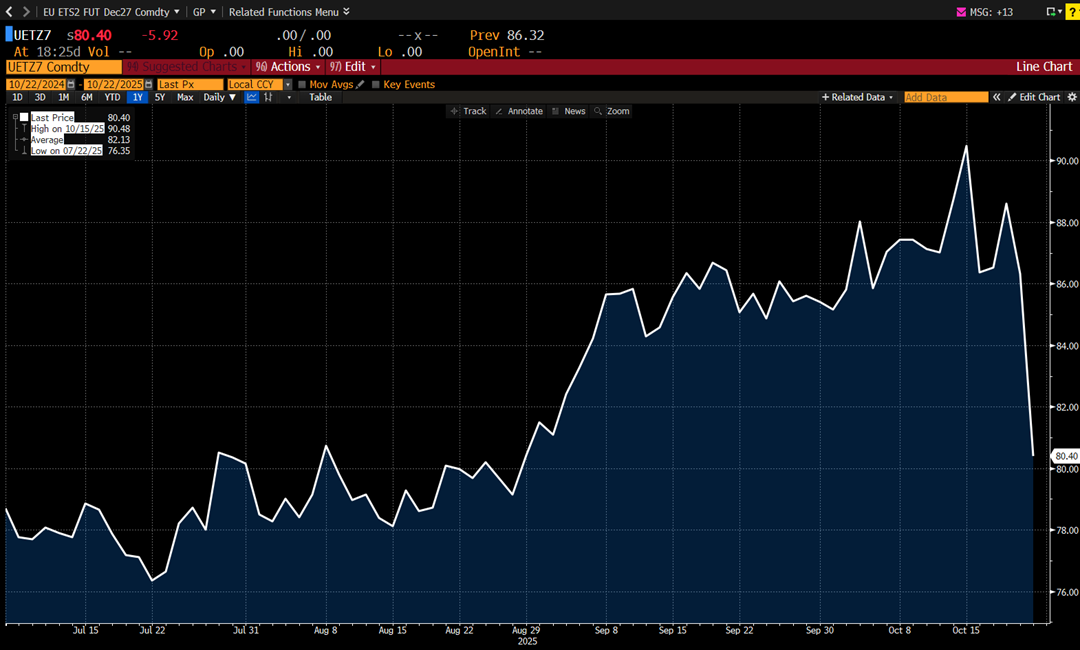Click the chart settings gear icon
Viewport: 1080px width, 650px height.
click(1072, 97)
